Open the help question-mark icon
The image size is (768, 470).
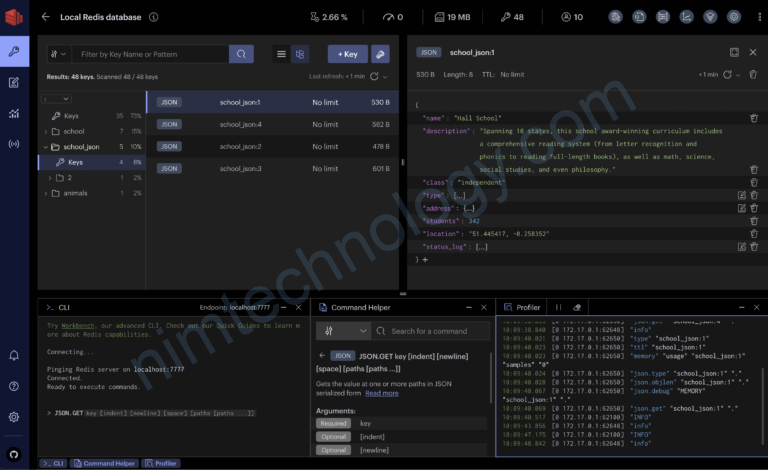(x=14, y=386)
